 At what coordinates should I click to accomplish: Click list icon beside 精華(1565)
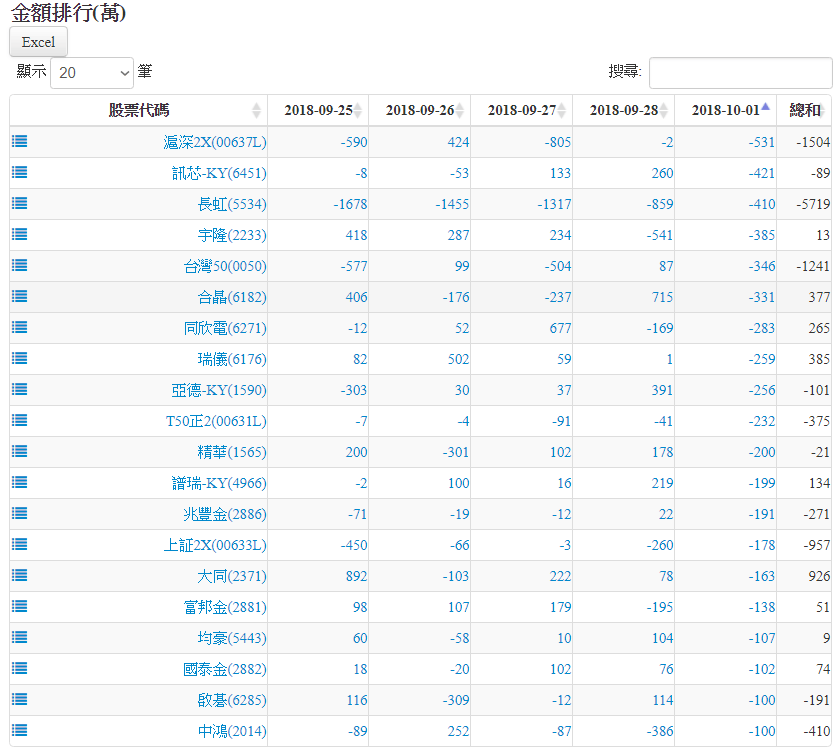(x=19, y=451)
